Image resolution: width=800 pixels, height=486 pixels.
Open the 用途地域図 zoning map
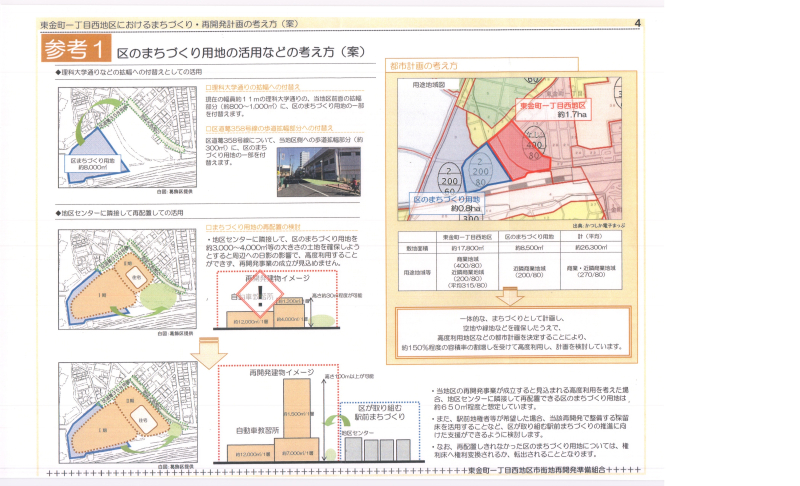[510, 149]
